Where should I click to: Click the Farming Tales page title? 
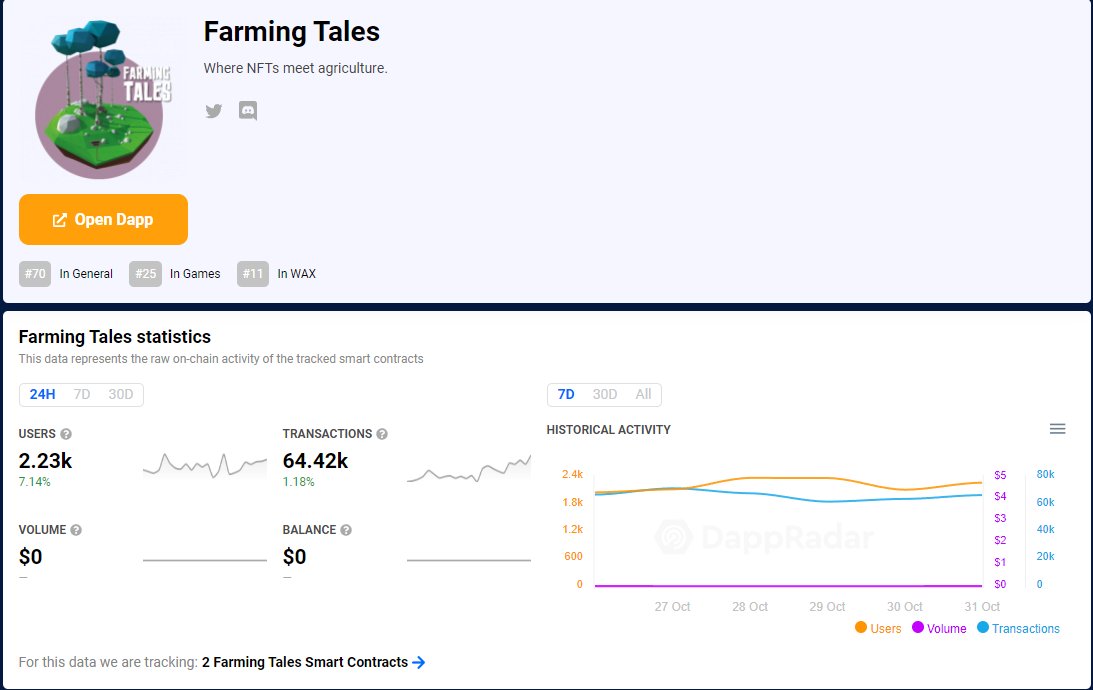coord(291,32)
